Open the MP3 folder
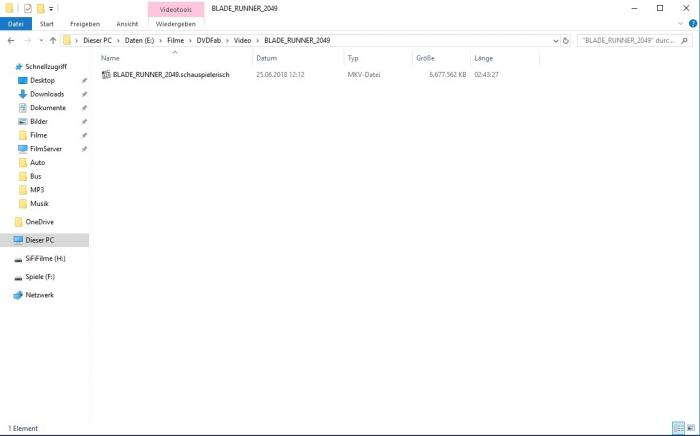The height and width of the screenshot is (436, 700). (37, 190)
